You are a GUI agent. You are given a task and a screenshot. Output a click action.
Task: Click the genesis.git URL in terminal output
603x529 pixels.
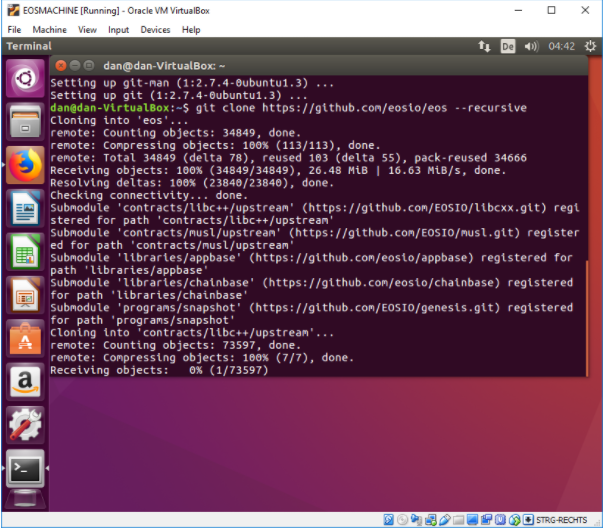(377, 308)
